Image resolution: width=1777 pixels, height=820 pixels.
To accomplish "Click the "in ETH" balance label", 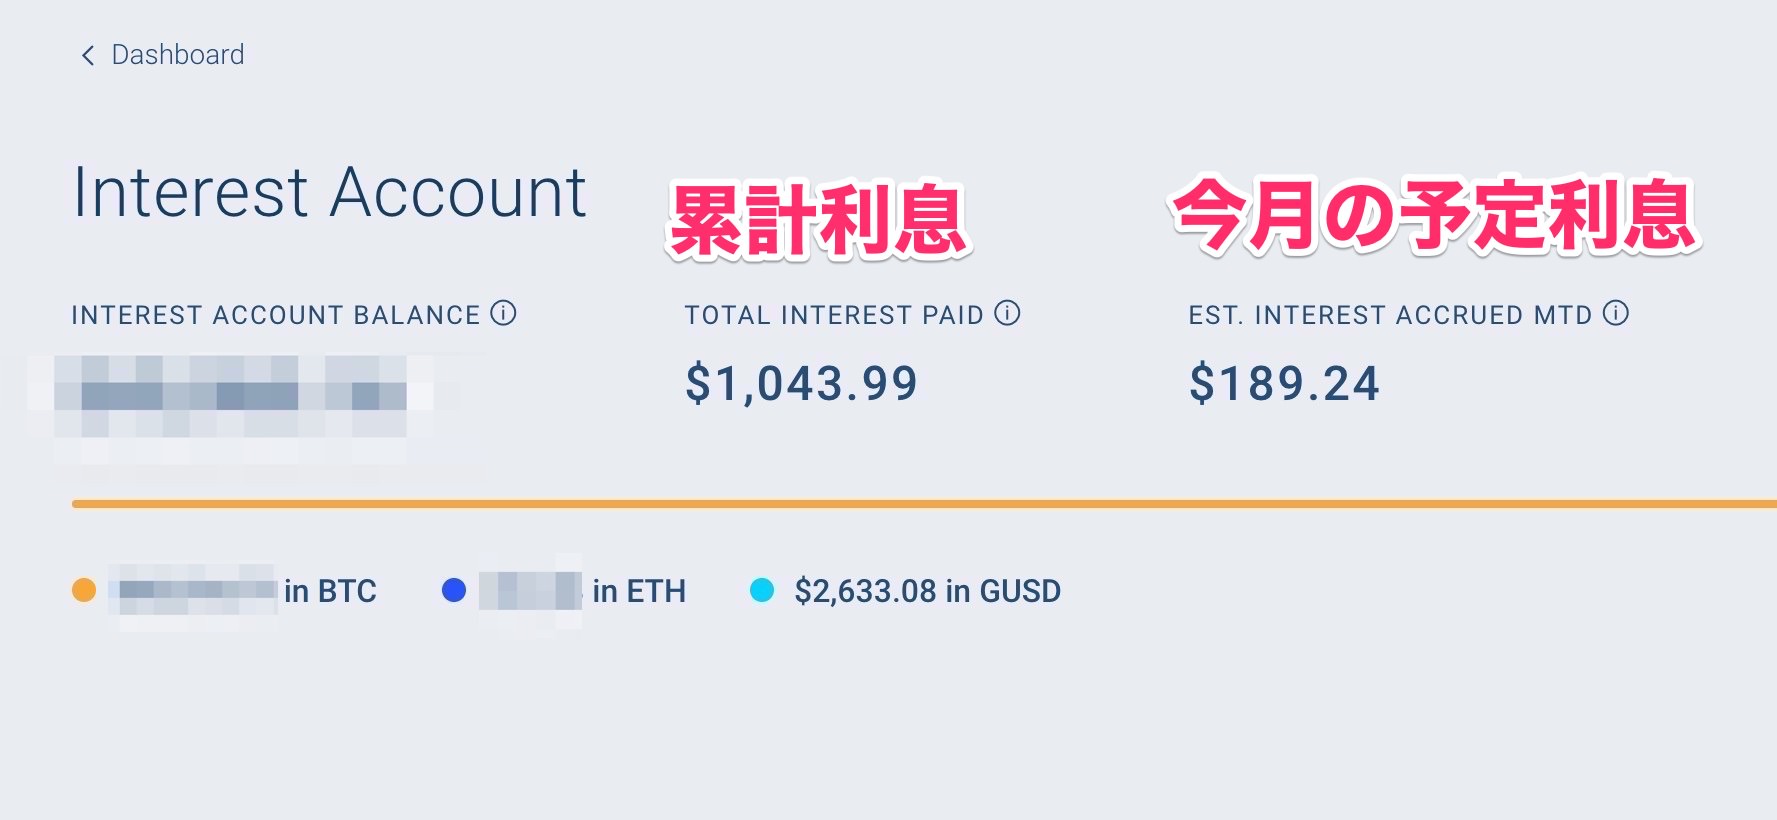I will pos(639,591).
